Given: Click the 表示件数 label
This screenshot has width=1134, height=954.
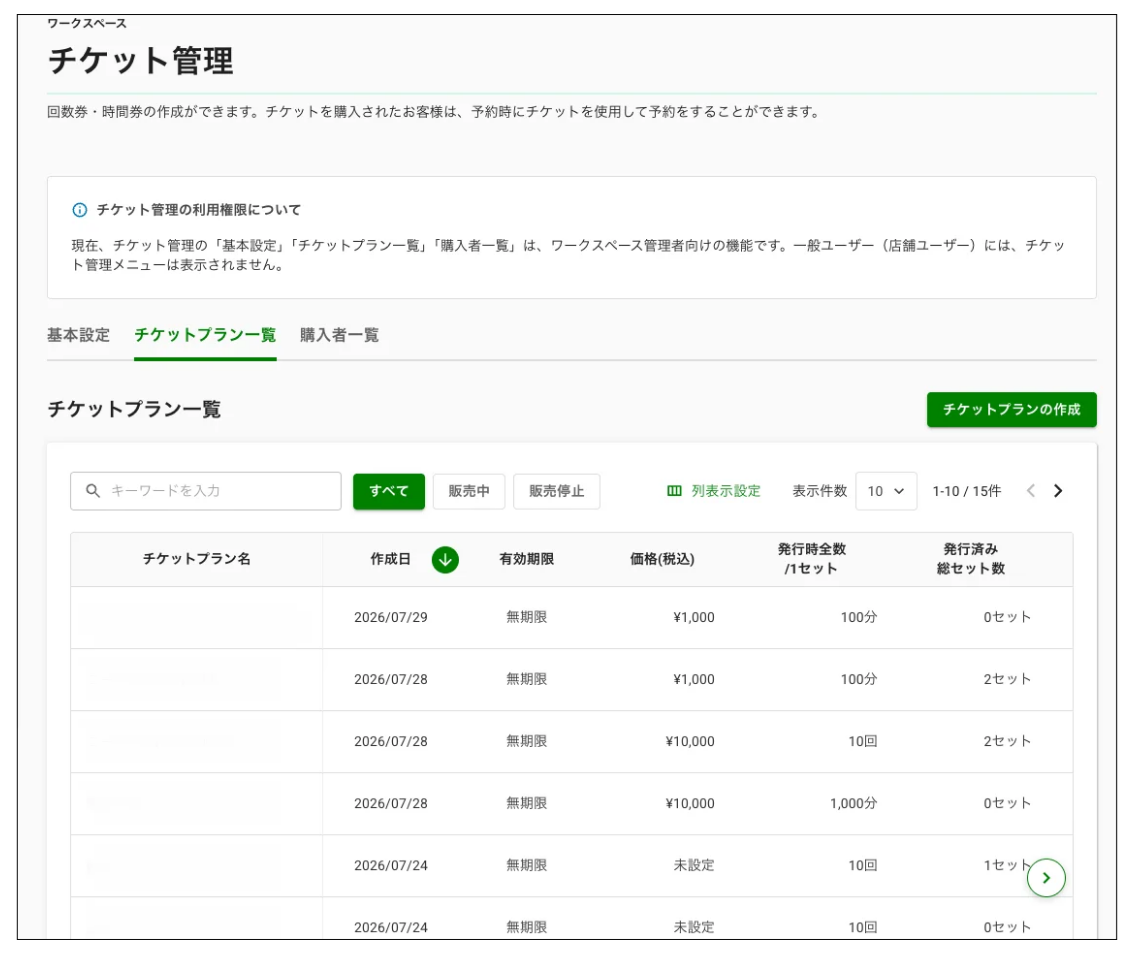Looking at the screenshot, I should (819, 491).
